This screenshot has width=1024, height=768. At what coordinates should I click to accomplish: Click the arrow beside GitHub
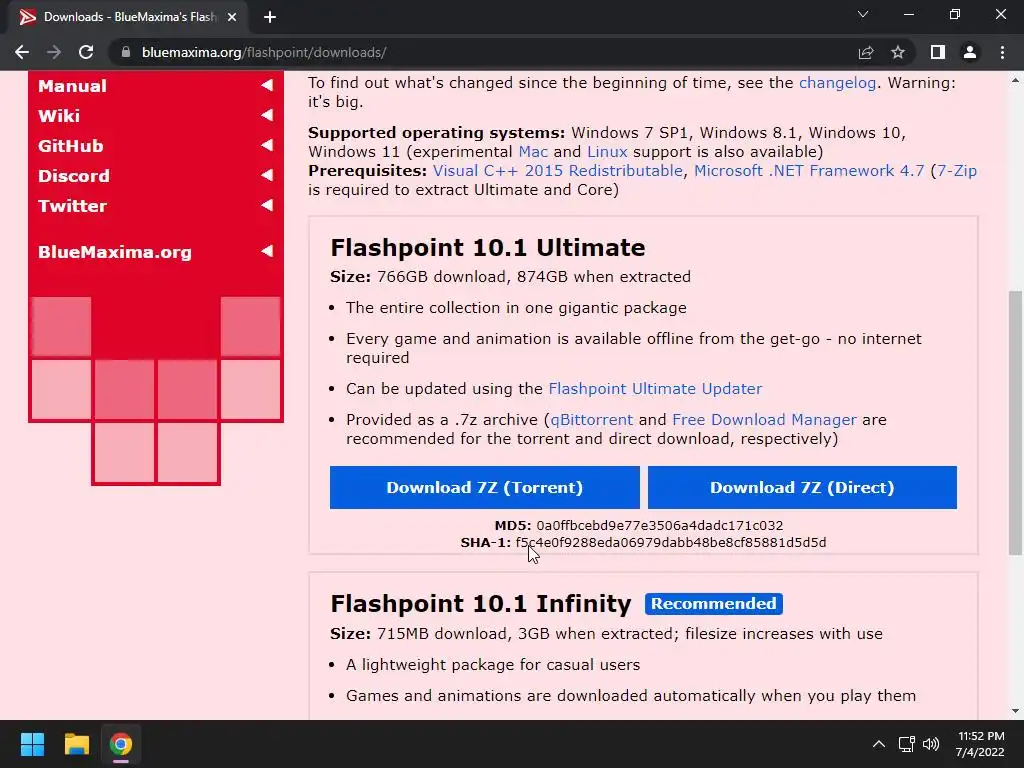click(x=266, y=145)
